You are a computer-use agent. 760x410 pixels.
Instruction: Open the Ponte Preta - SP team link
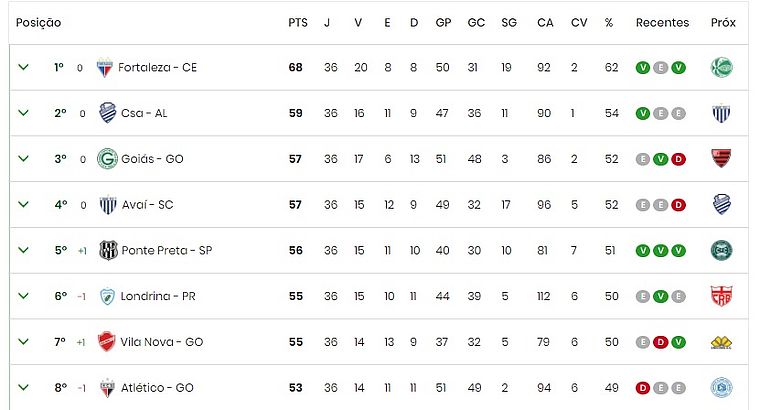(166, 250)
